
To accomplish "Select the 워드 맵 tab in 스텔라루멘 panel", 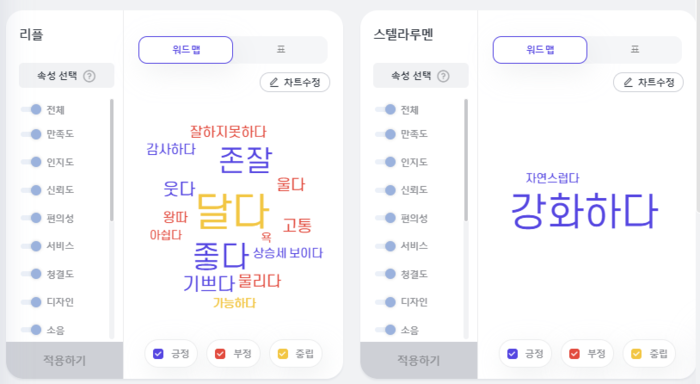I will click(x=540, y=50).
